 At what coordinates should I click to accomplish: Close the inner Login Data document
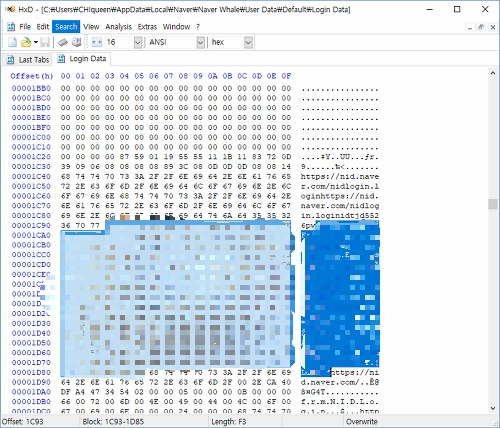tap(493, 27)
